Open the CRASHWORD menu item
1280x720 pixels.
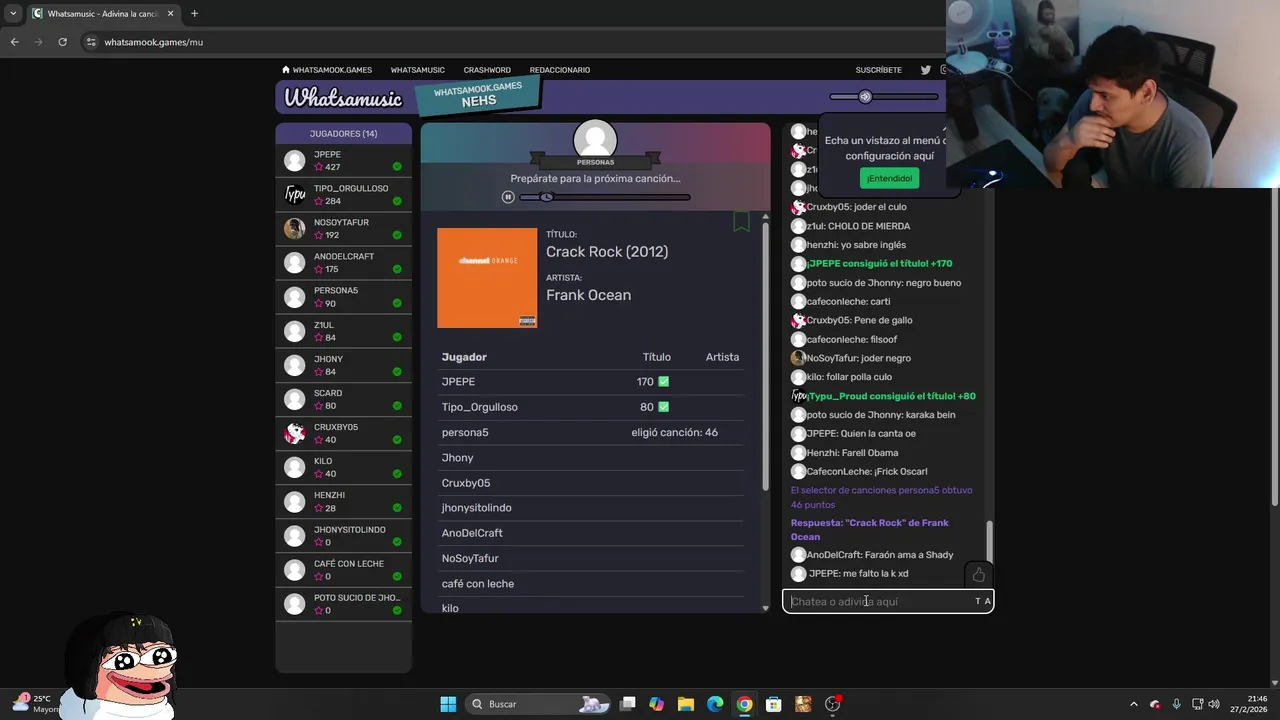[x=487, y=70]
